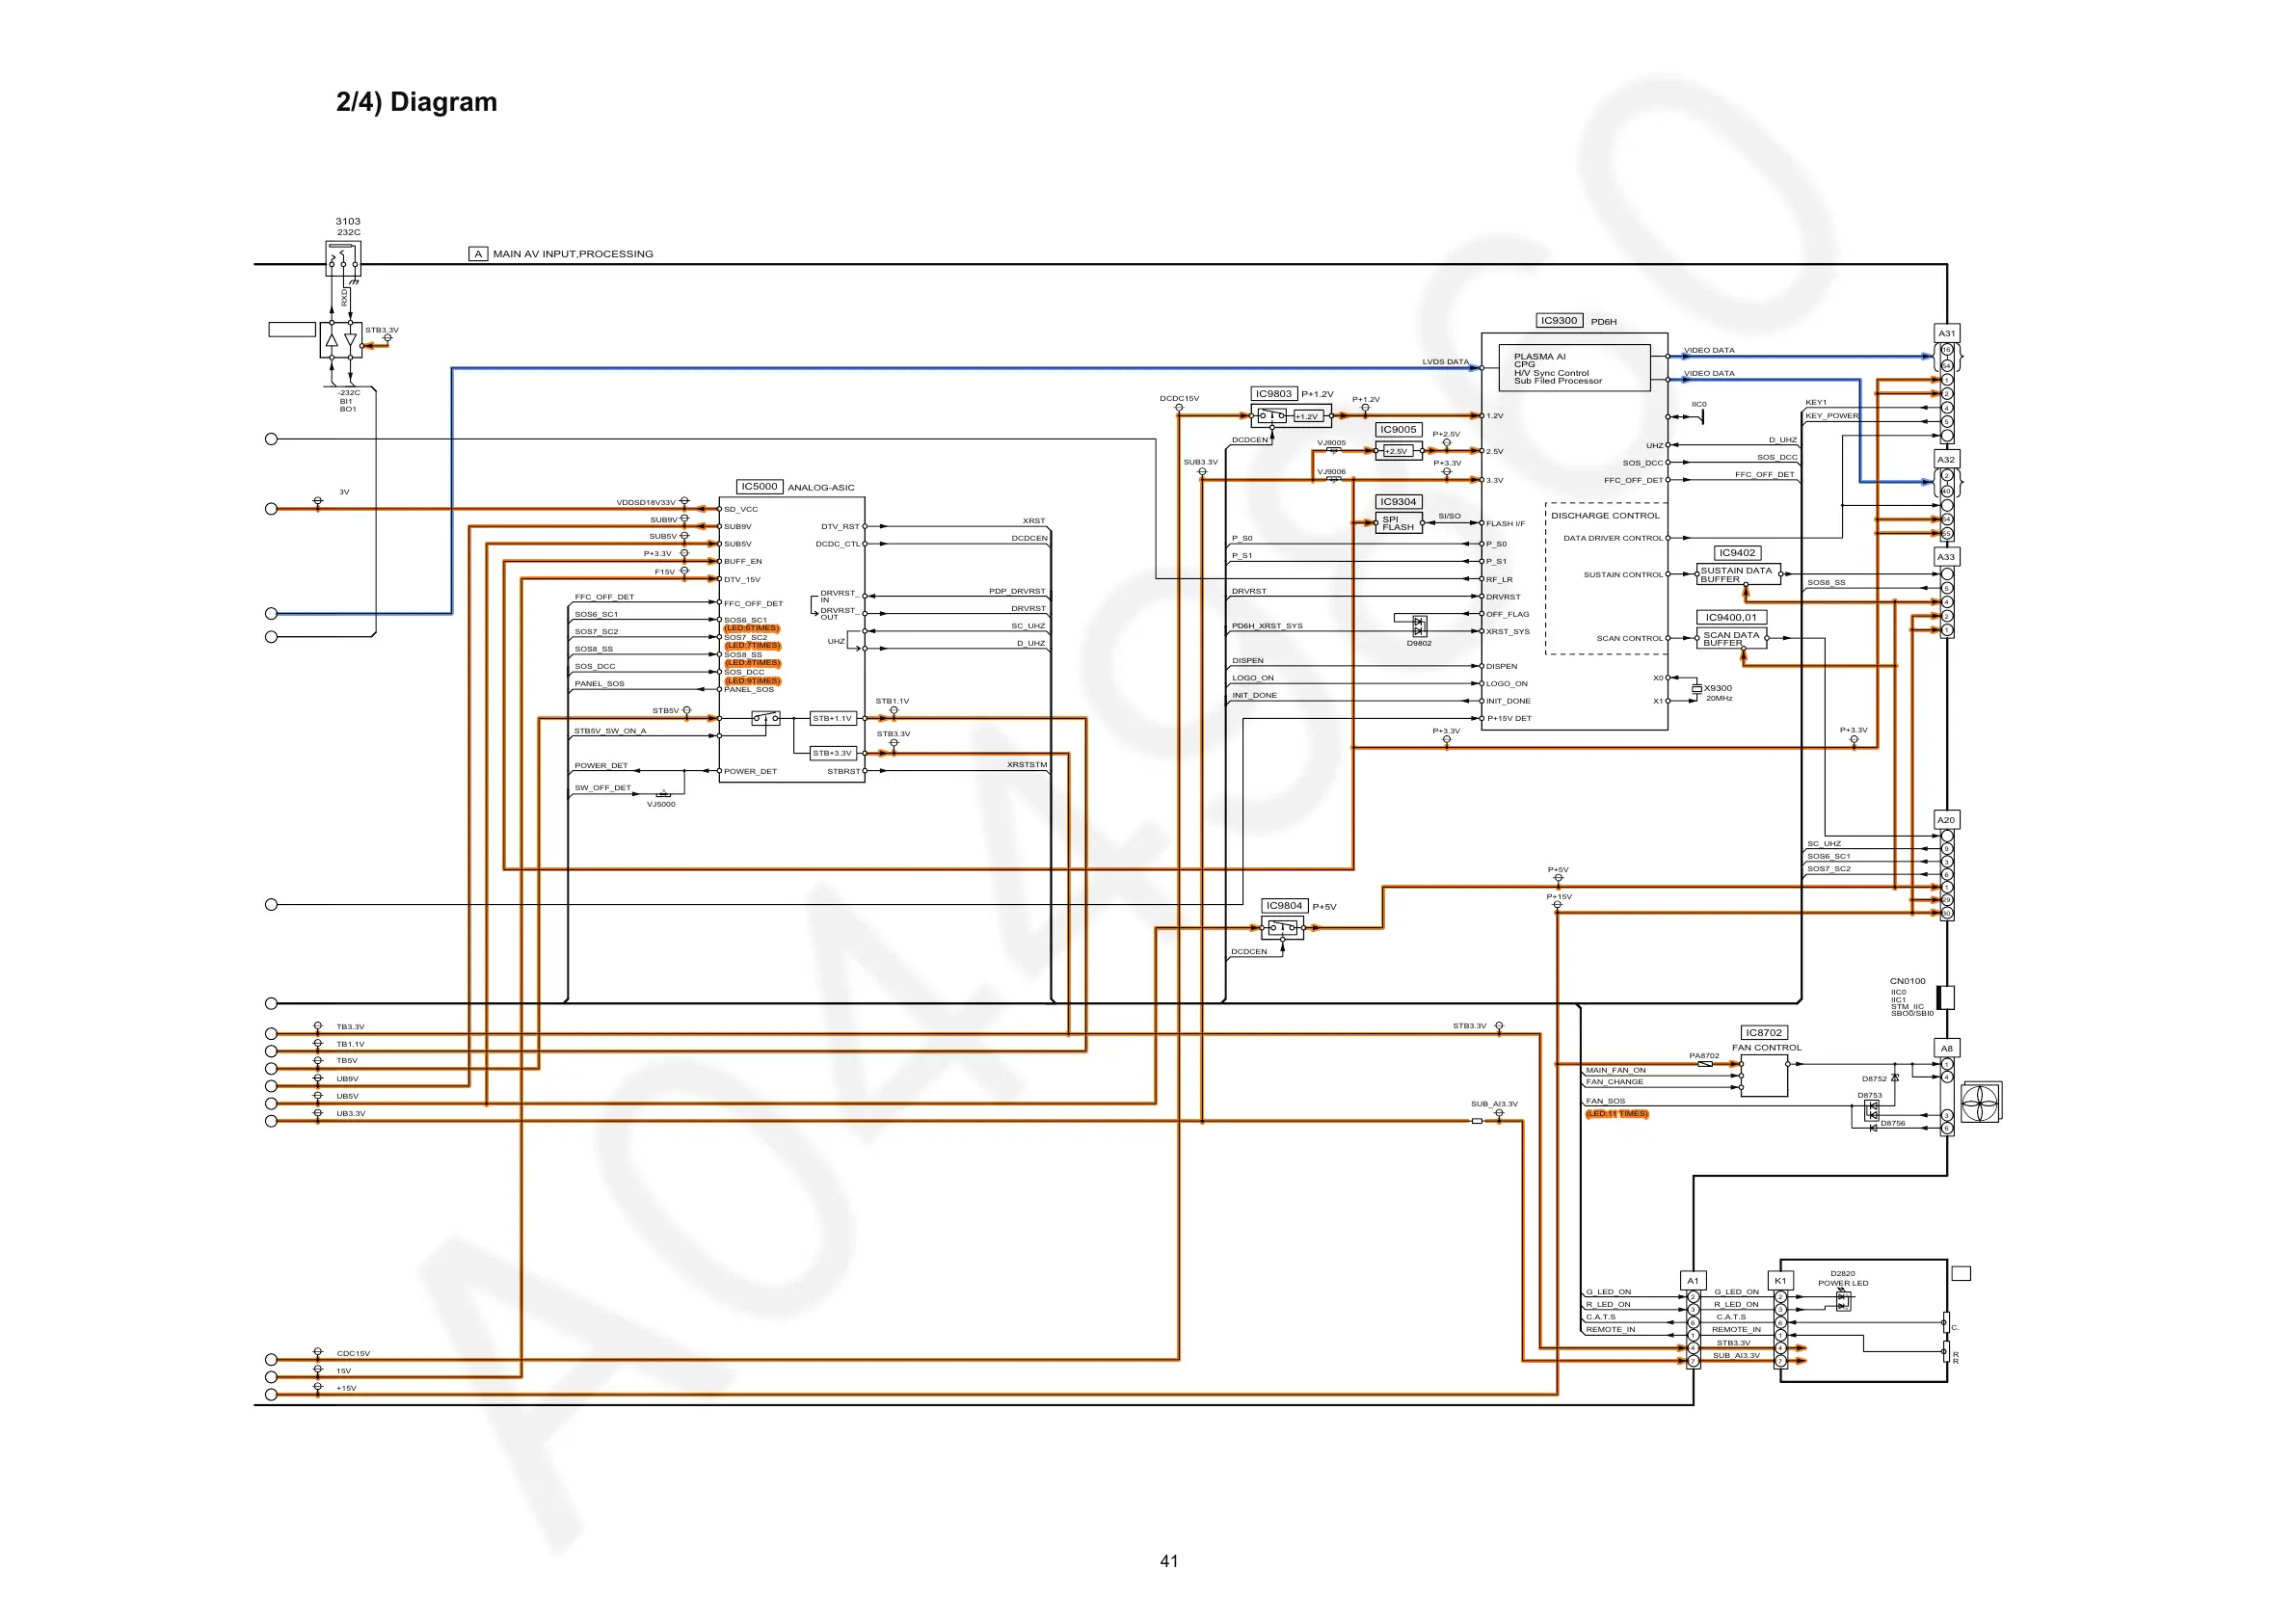
Task: Click the CN0100 connector block
Action: click(1946, 997)
